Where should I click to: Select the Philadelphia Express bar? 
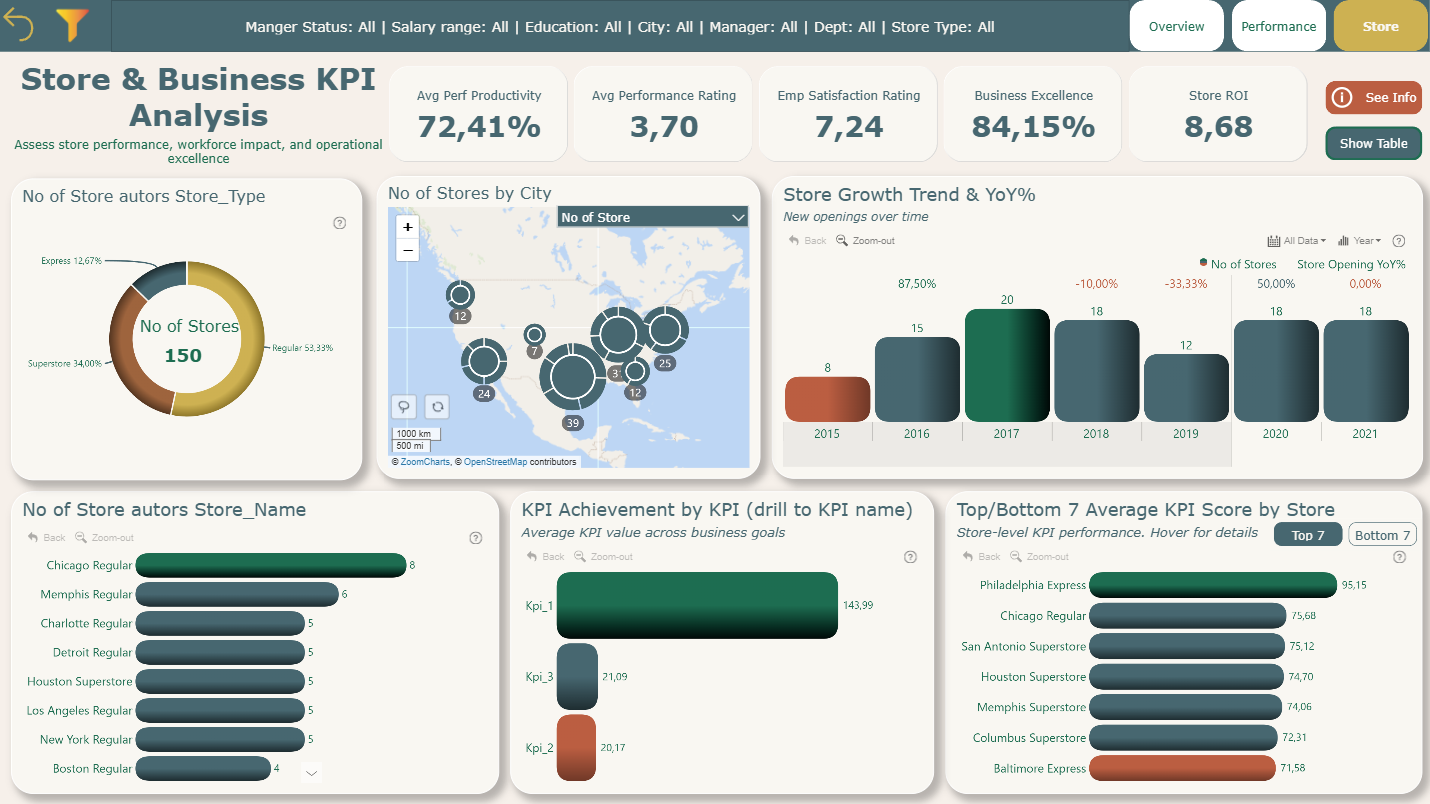point(1213,585)
